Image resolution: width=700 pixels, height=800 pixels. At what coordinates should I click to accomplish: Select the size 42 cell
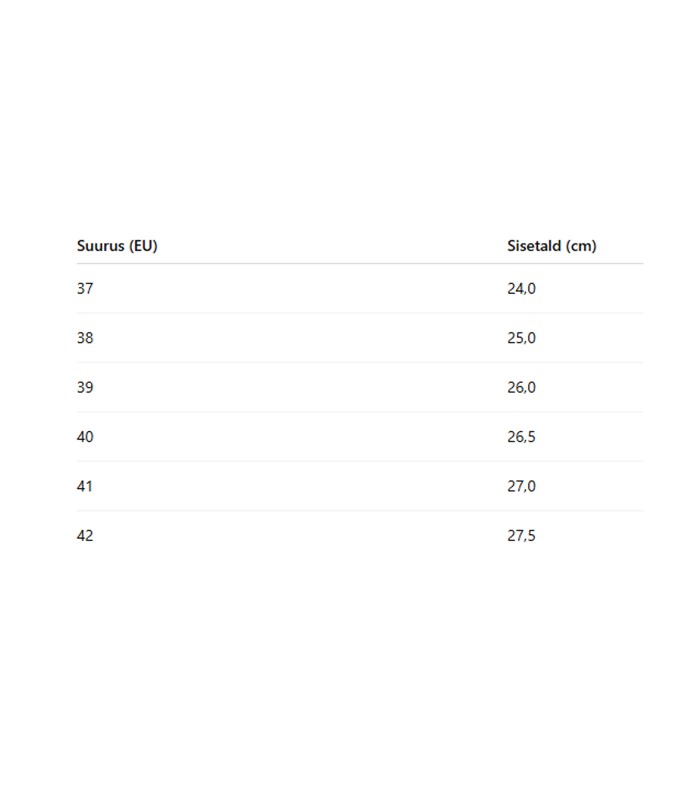pos(85,536)
